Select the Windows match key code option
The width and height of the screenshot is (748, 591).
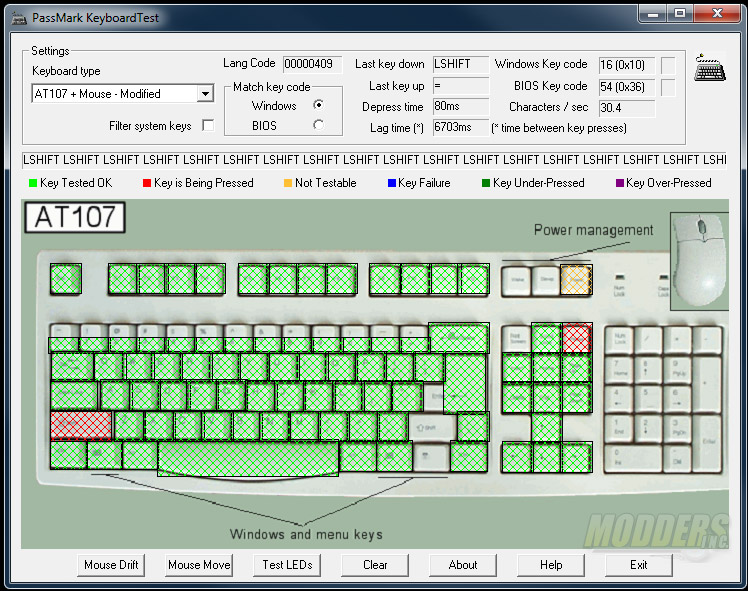(x=318, y=104)
